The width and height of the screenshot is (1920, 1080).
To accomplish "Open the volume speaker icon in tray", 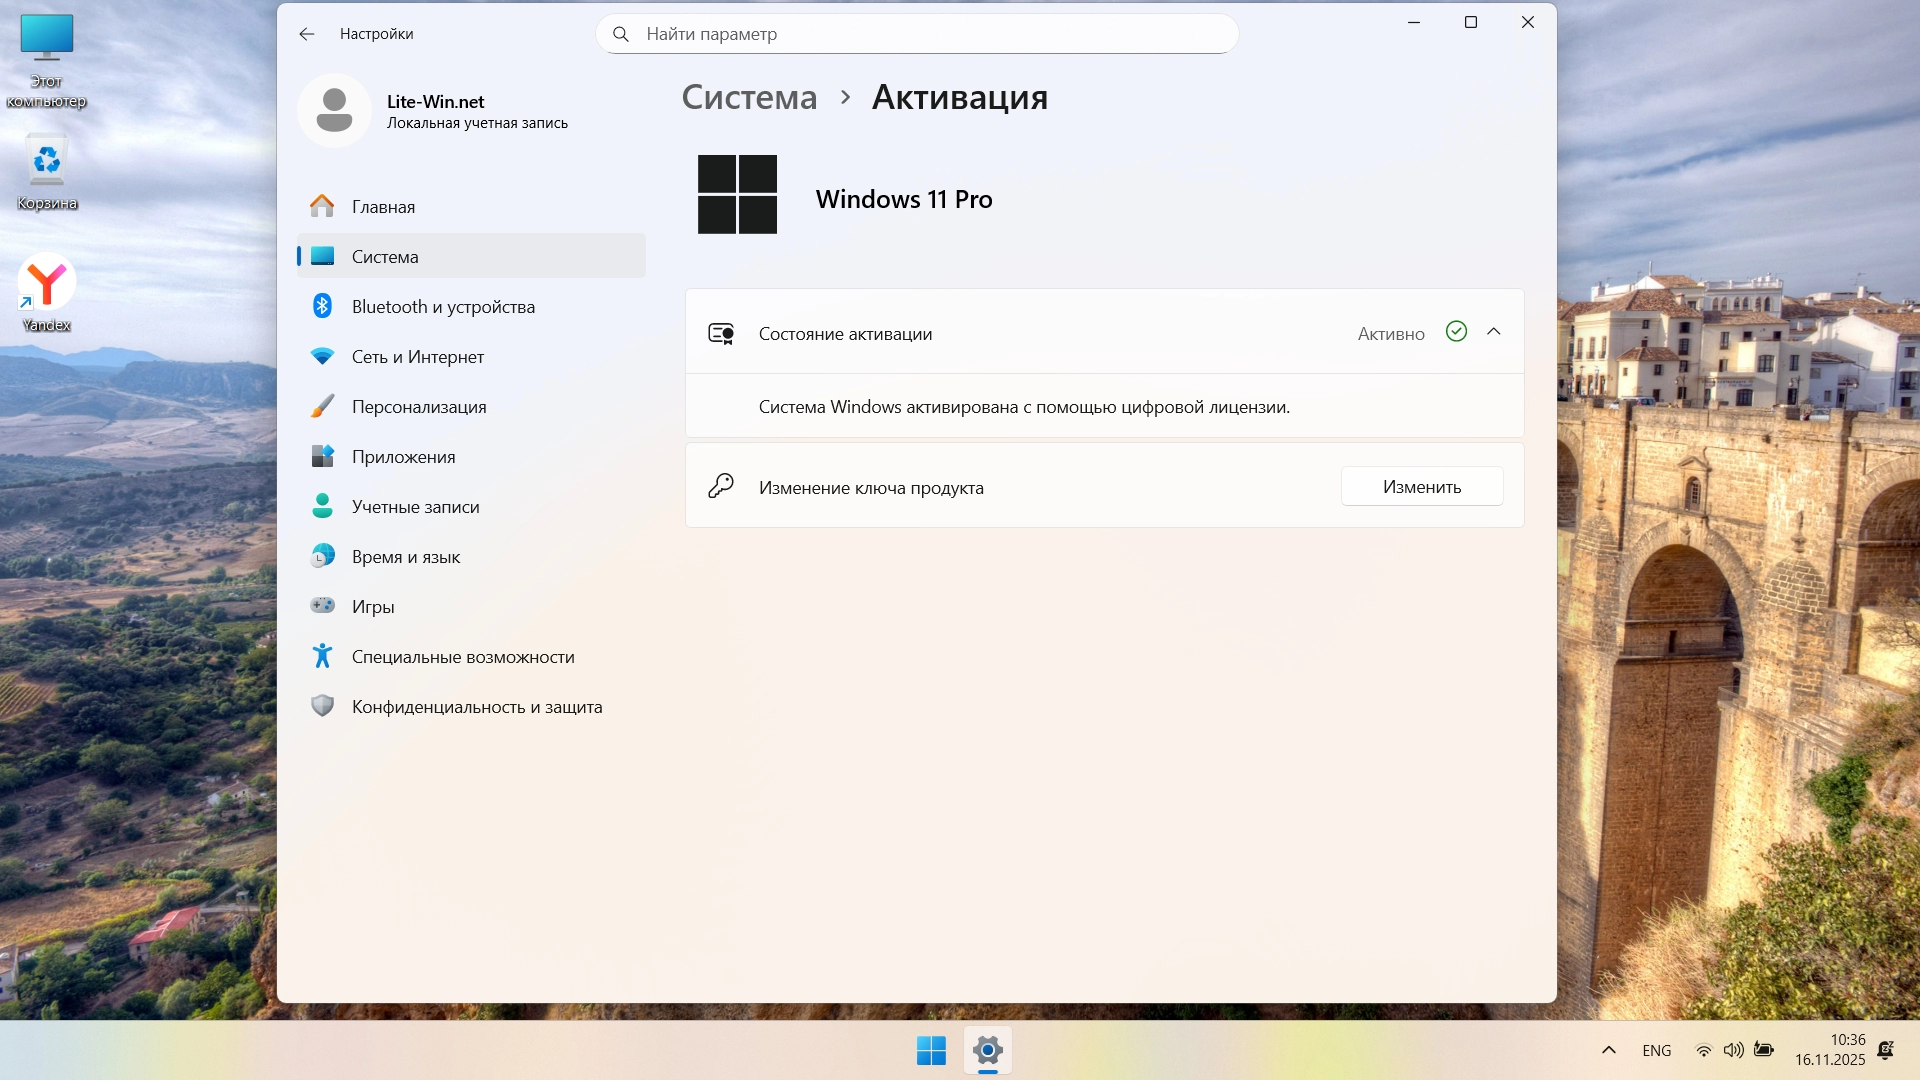I will pyautogui.click(x=1733, y=1050).
